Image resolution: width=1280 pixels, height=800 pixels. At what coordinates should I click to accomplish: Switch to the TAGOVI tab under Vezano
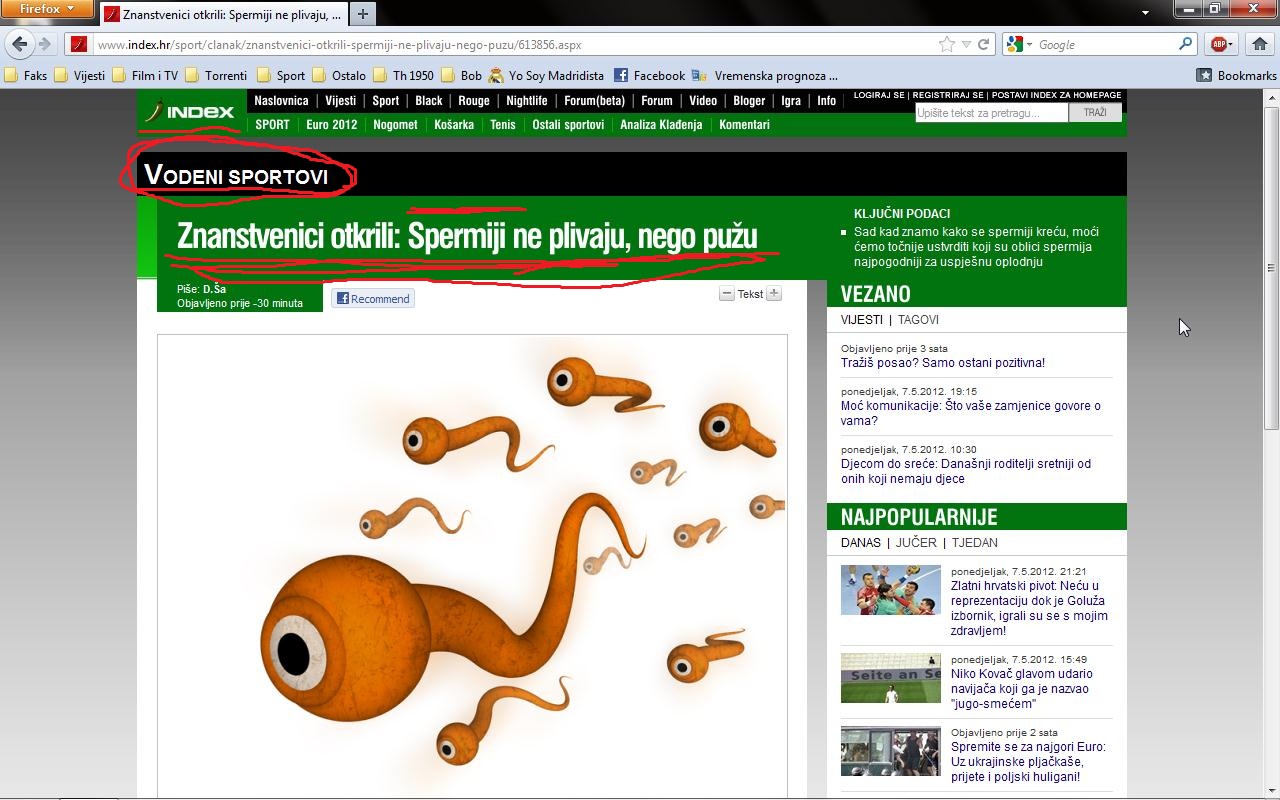click(x=918, y=320)
